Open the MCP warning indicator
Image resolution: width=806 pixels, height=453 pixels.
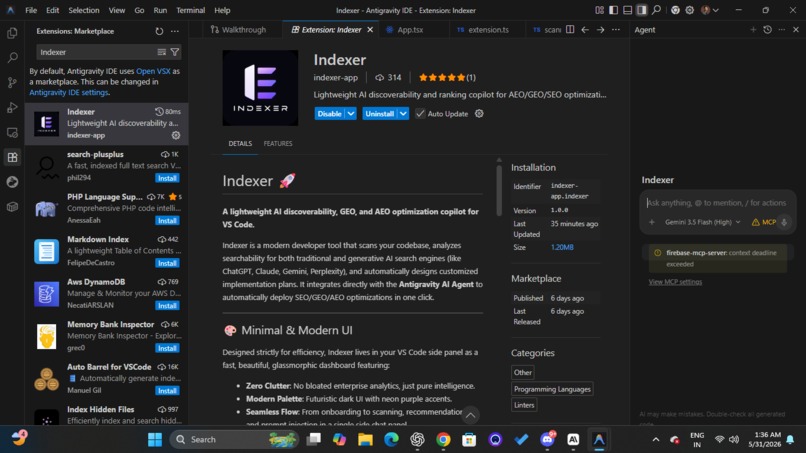[764, 222]
